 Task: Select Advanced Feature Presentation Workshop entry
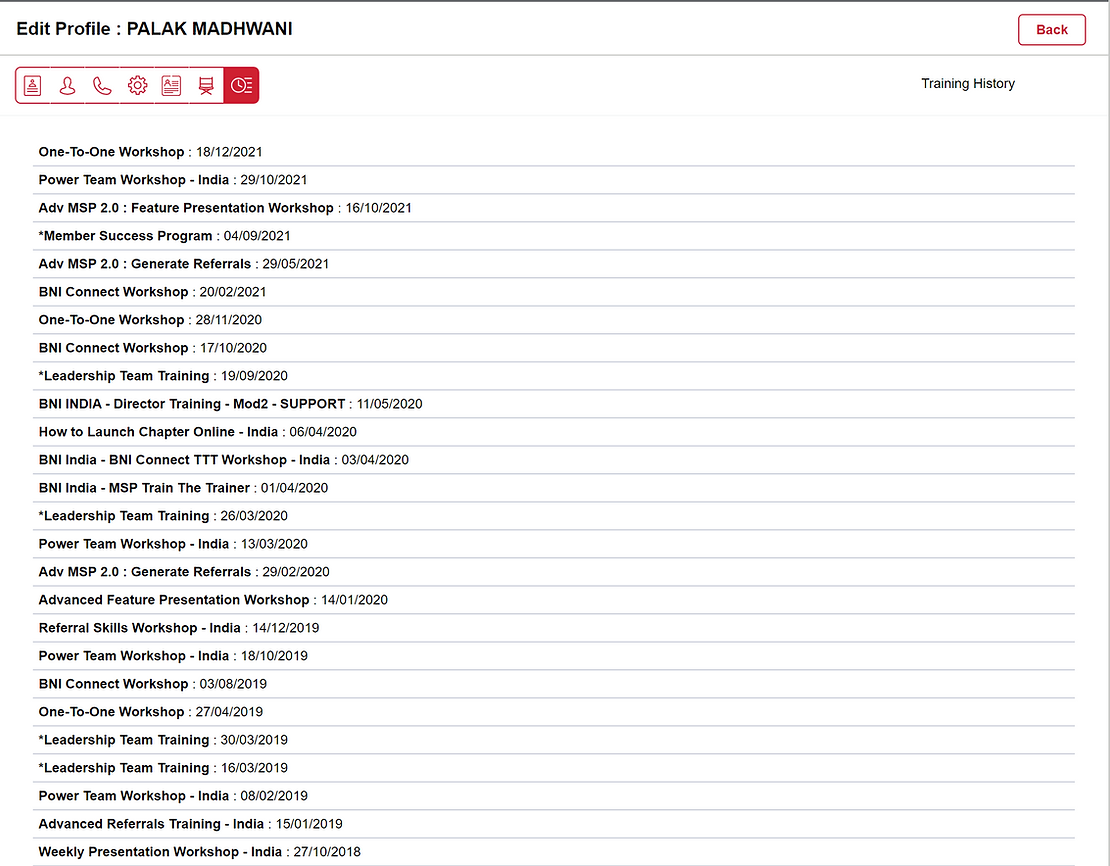tap(212, 600)
